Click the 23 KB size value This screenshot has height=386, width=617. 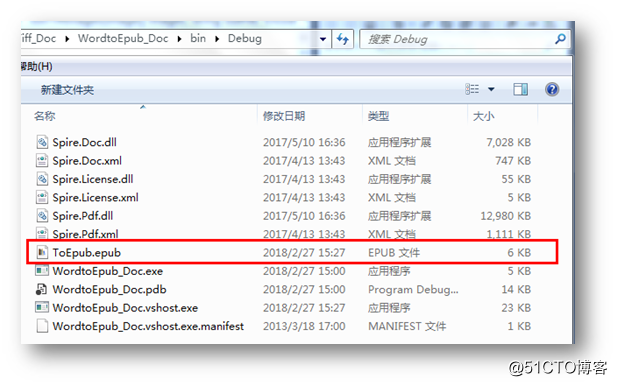516,308
